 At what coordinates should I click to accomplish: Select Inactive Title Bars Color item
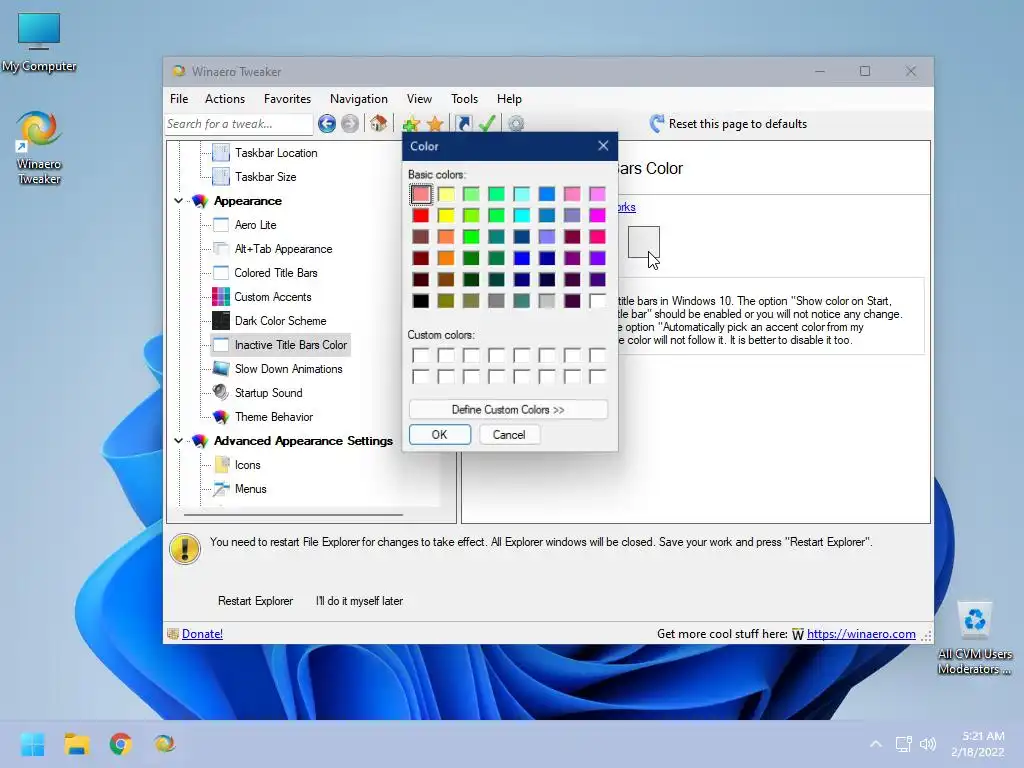[291, 345]
